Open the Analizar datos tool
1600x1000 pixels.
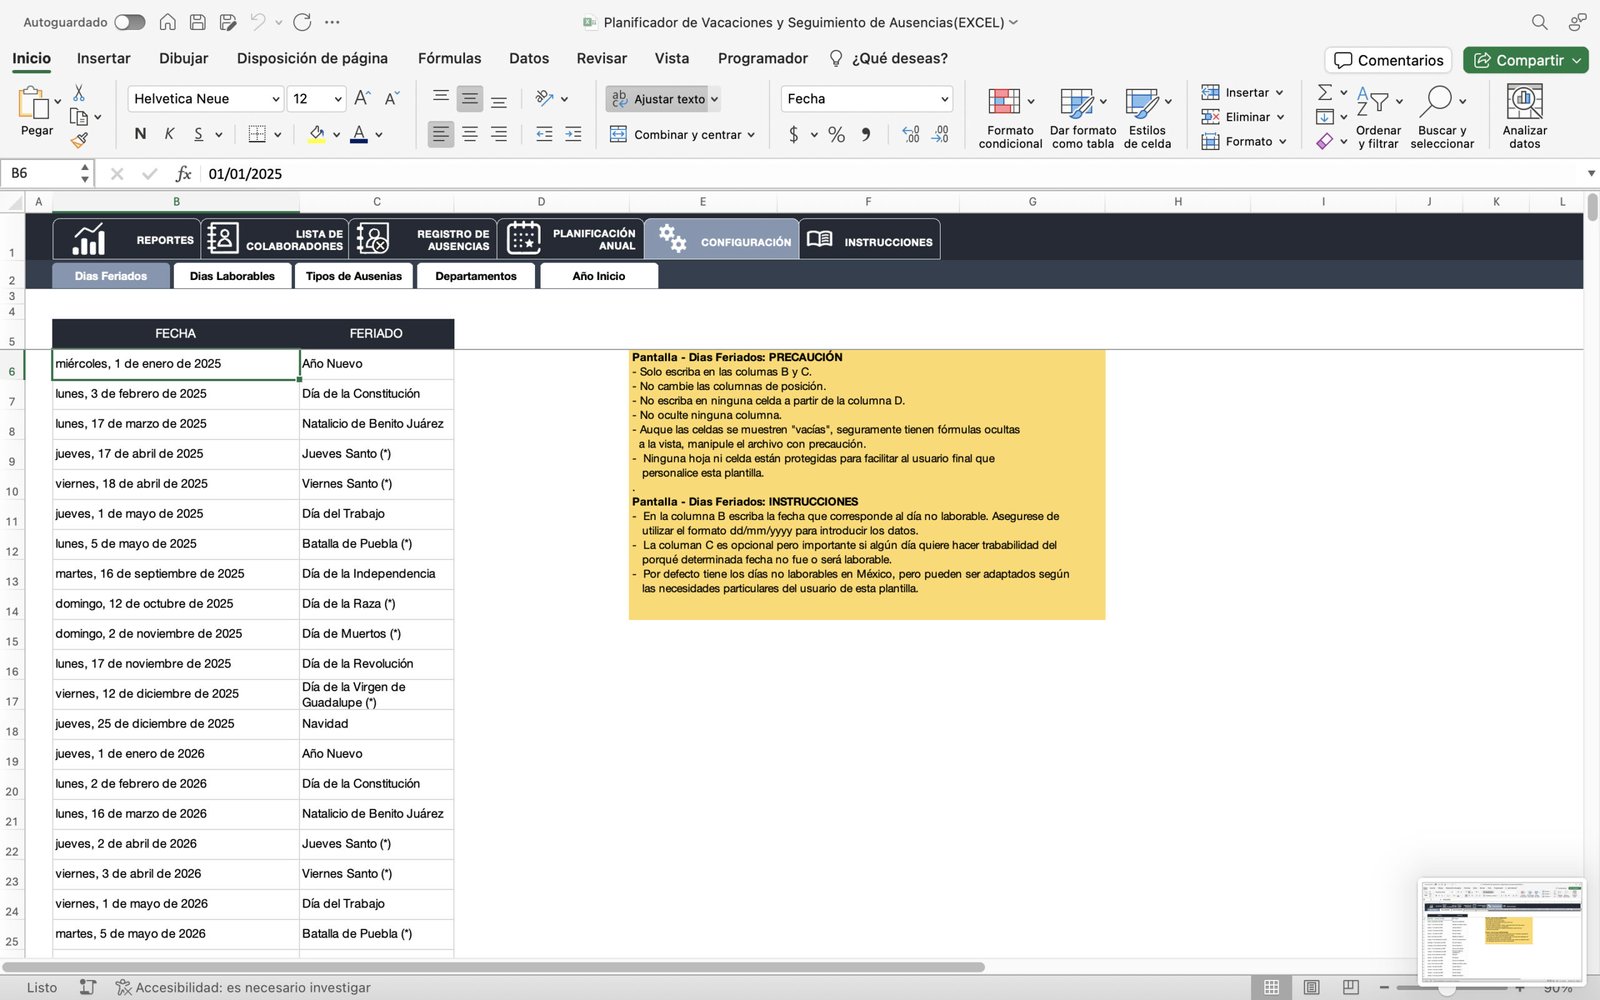[x=1524, y=102]
